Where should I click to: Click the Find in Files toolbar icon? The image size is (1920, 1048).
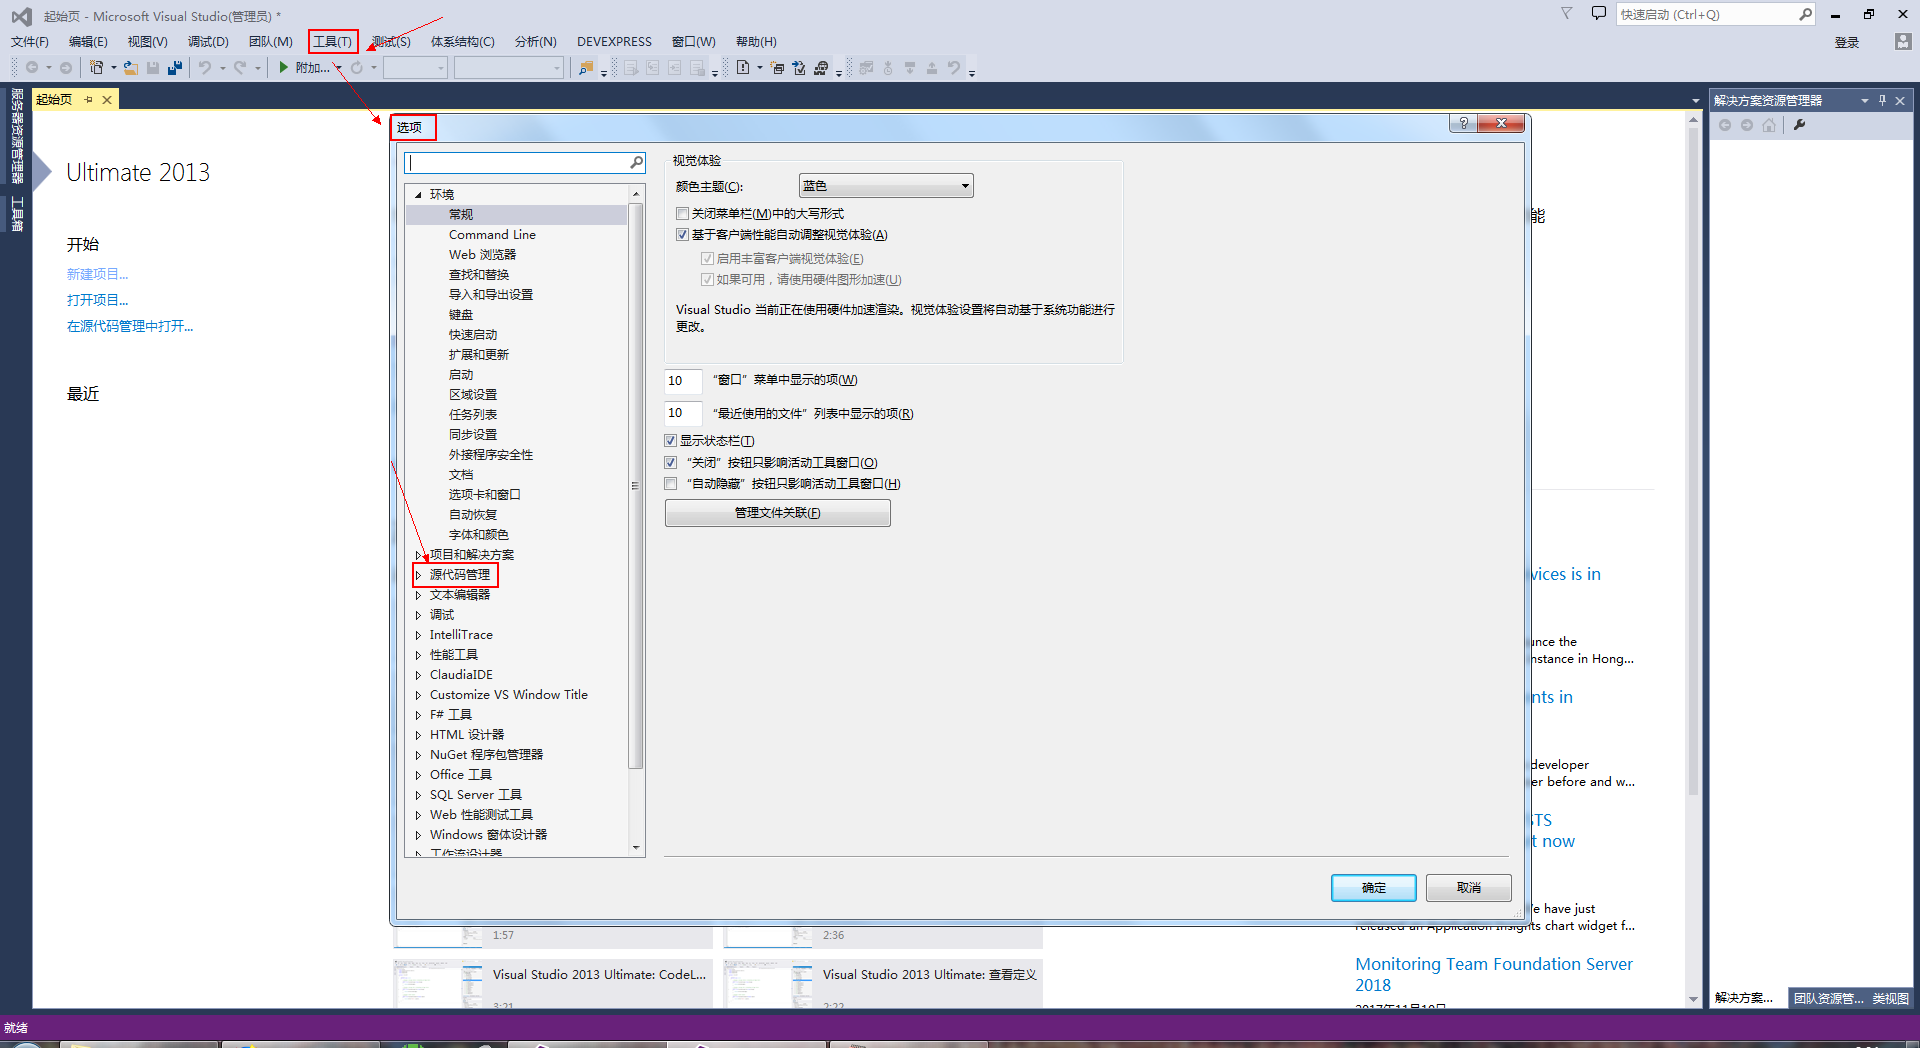(x=586, y=68)
